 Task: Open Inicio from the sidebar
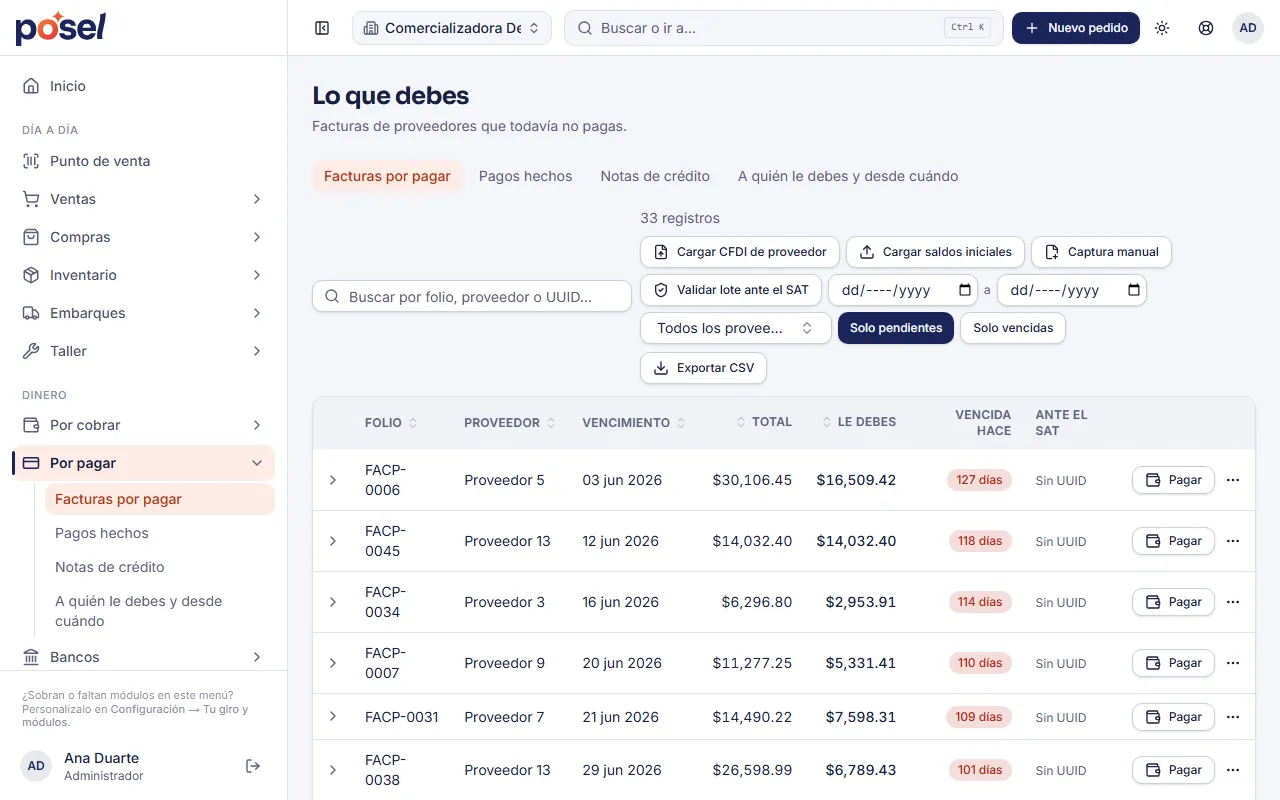[143, 86]
